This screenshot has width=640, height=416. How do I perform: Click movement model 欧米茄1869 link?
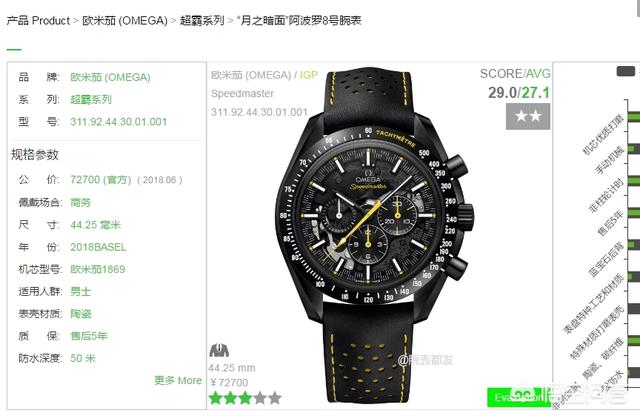coord(98,269)
